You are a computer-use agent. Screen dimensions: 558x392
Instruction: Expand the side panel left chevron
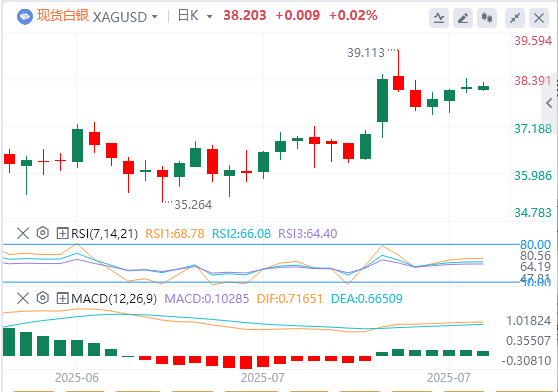[x=549, y=103]
